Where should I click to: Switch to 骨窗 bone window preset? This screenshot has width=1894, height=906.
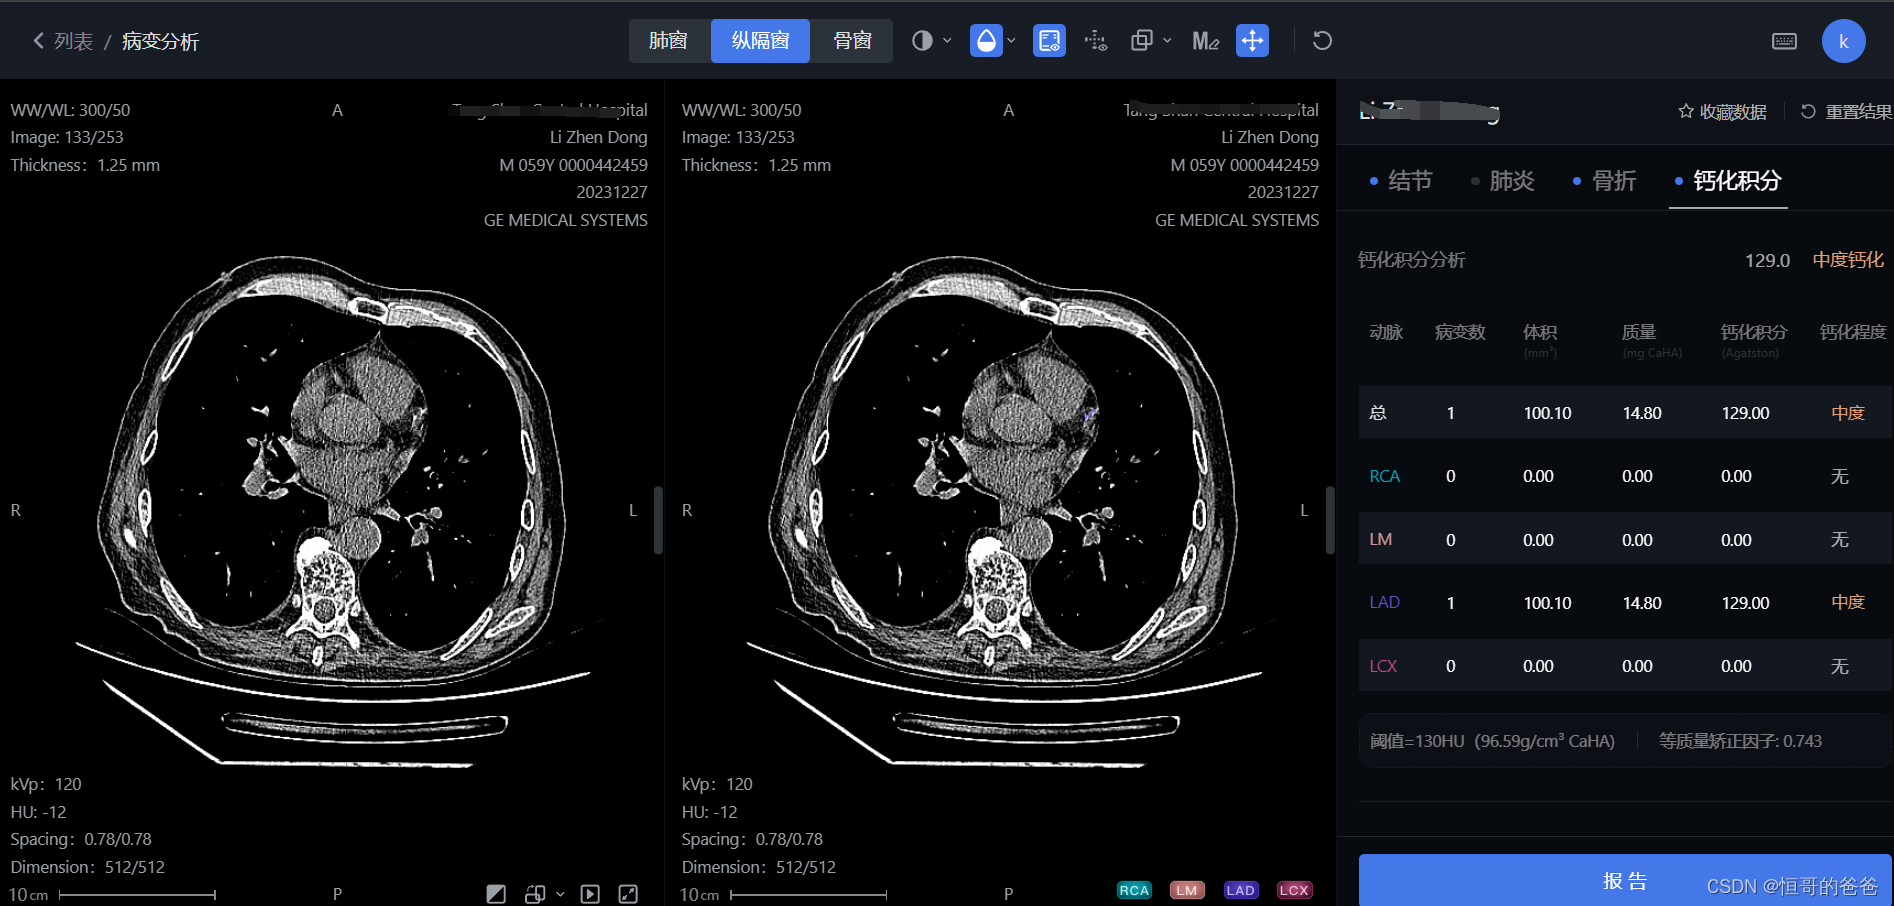[852, 41]
